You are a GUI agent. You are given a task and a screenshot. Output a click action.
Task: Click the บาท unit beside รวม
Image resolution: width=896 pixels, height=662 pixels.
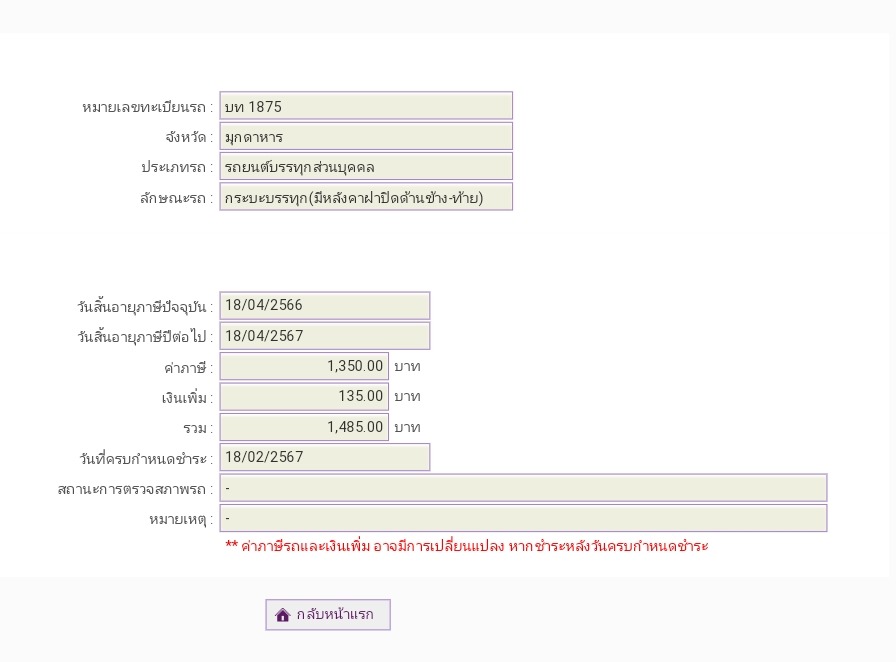click(x=407, y=428)
